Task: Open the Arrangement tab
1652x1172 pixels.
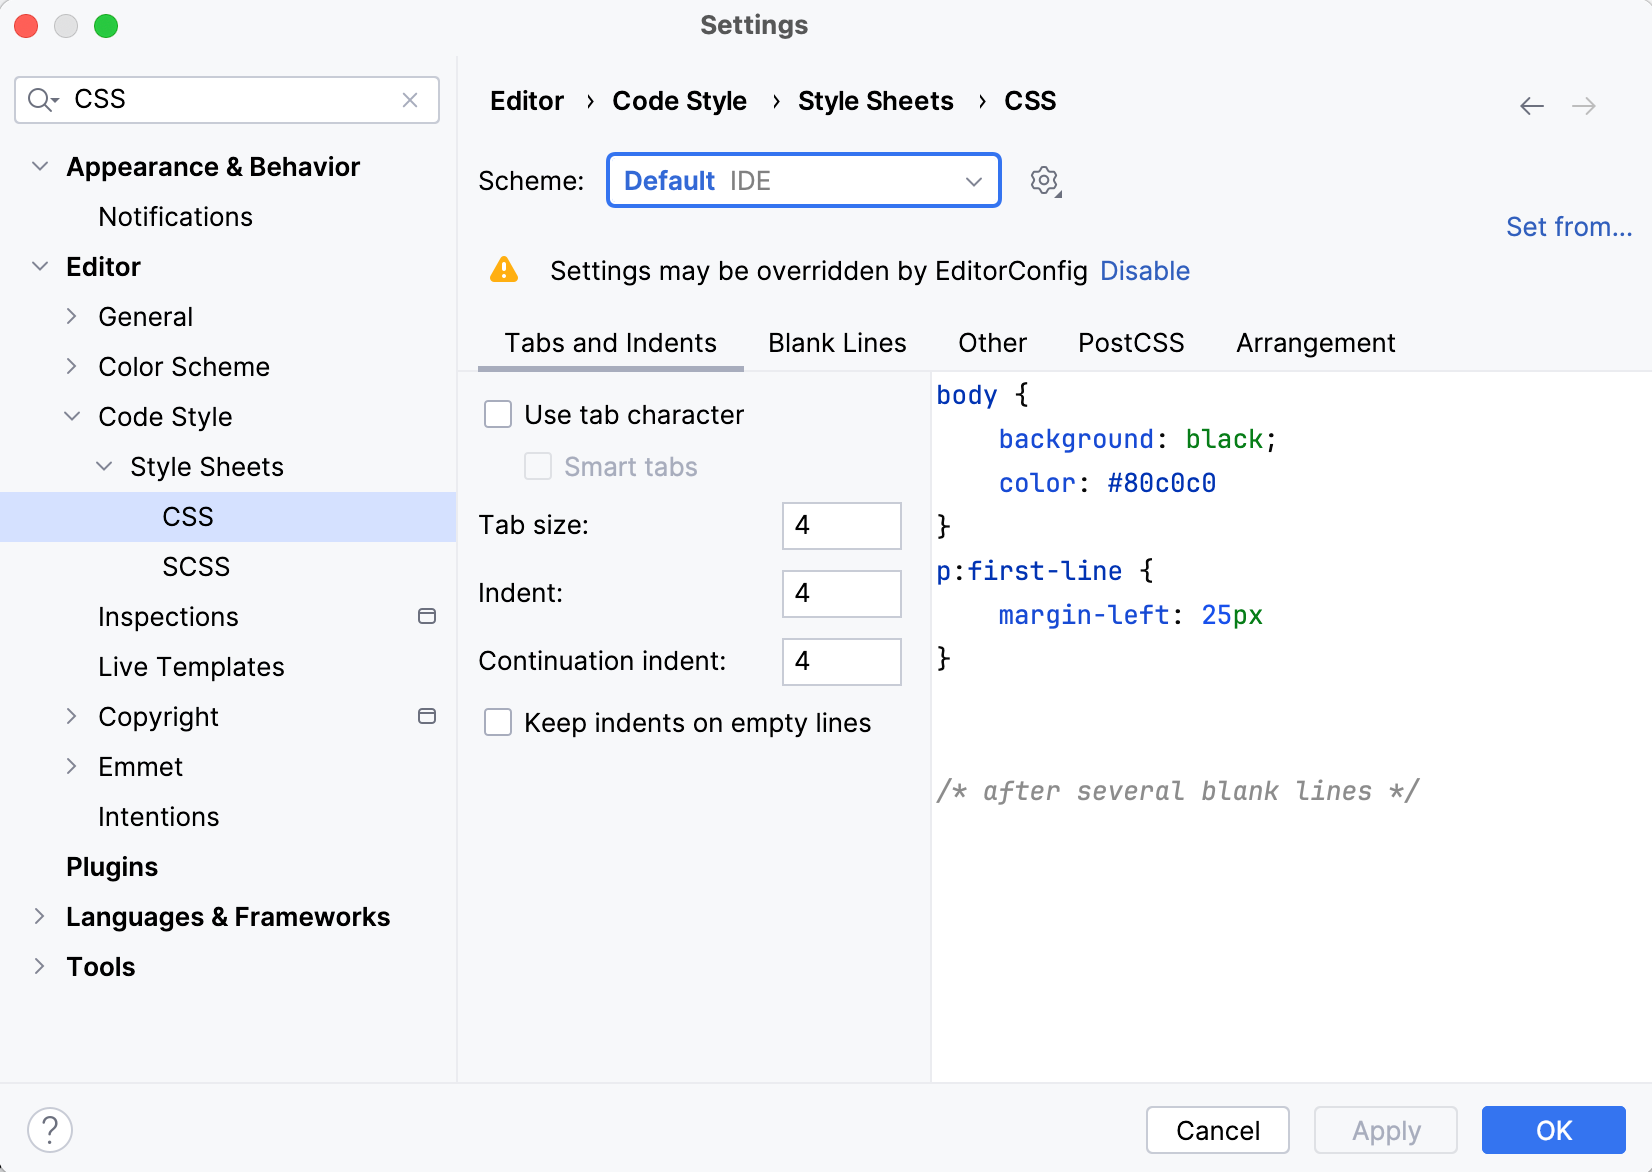Action: (x=1315, y=343)
